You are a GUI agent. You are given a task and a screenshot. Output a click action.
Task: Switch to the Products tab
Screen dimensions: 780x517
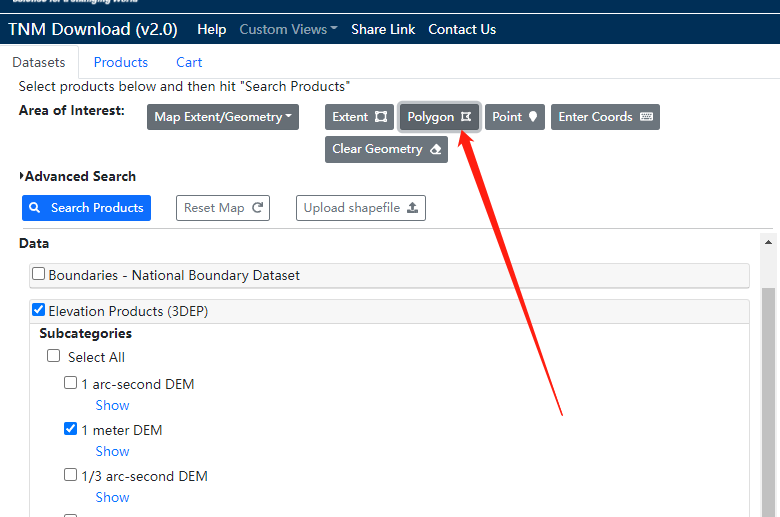tap(121, 62)
